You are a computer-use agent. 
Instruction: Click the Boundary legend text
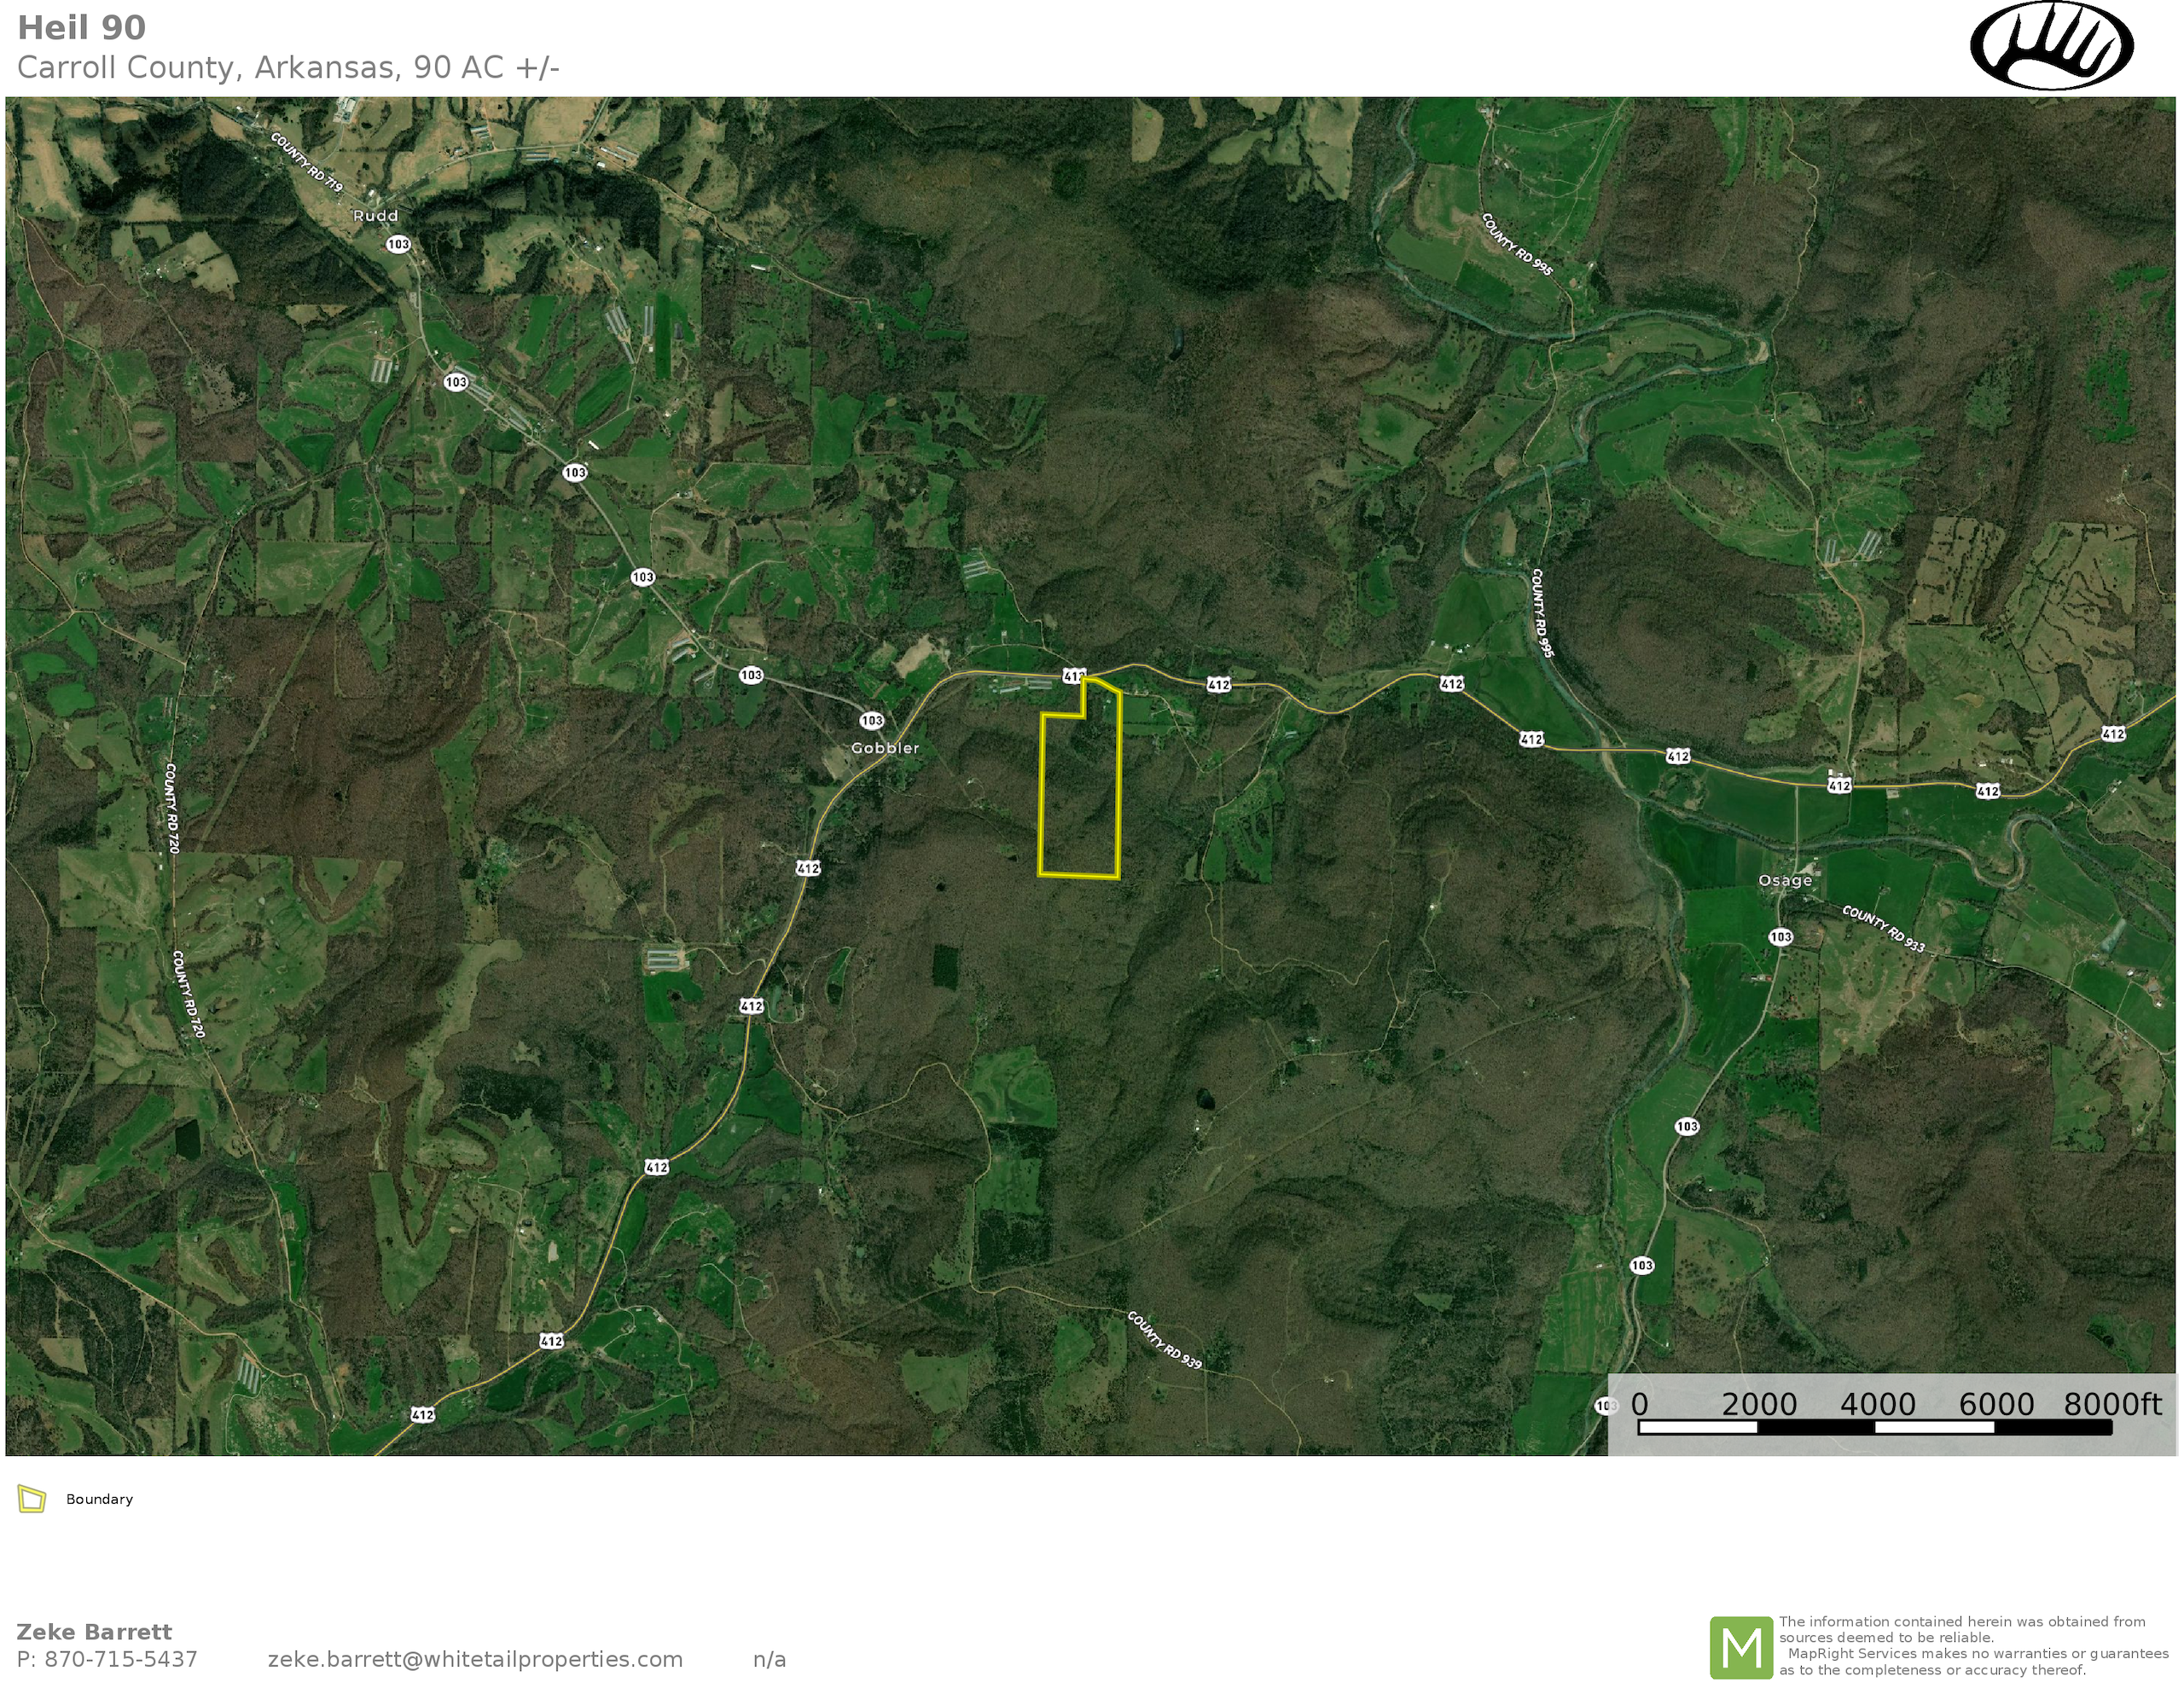[x=99, y=1499]
